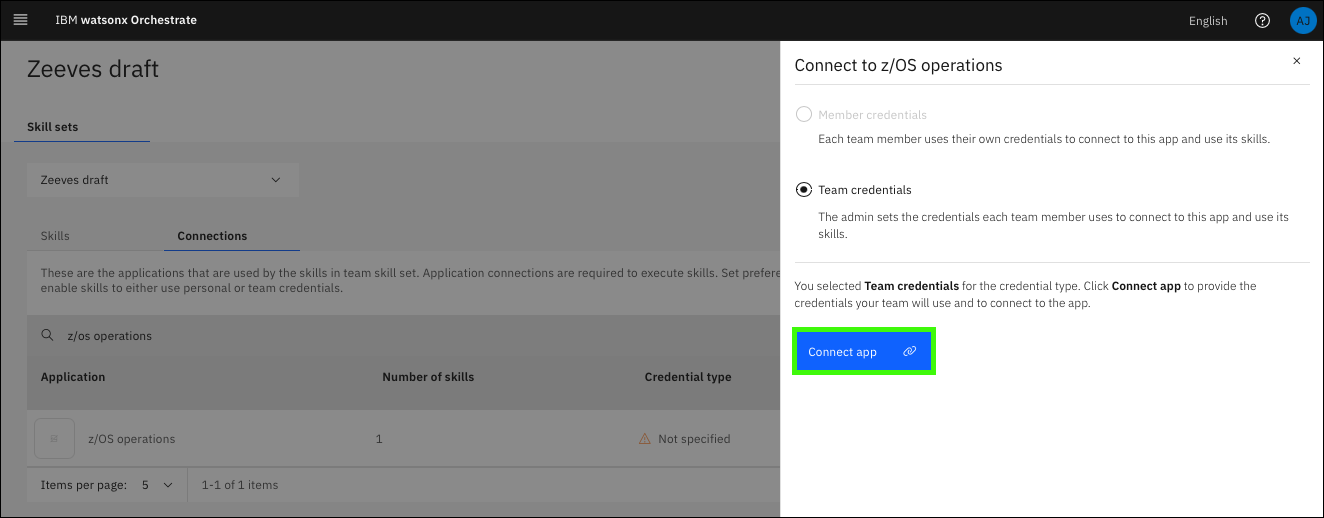
Task: Select the Team credentials radio button
Action: tap(803, 190)
